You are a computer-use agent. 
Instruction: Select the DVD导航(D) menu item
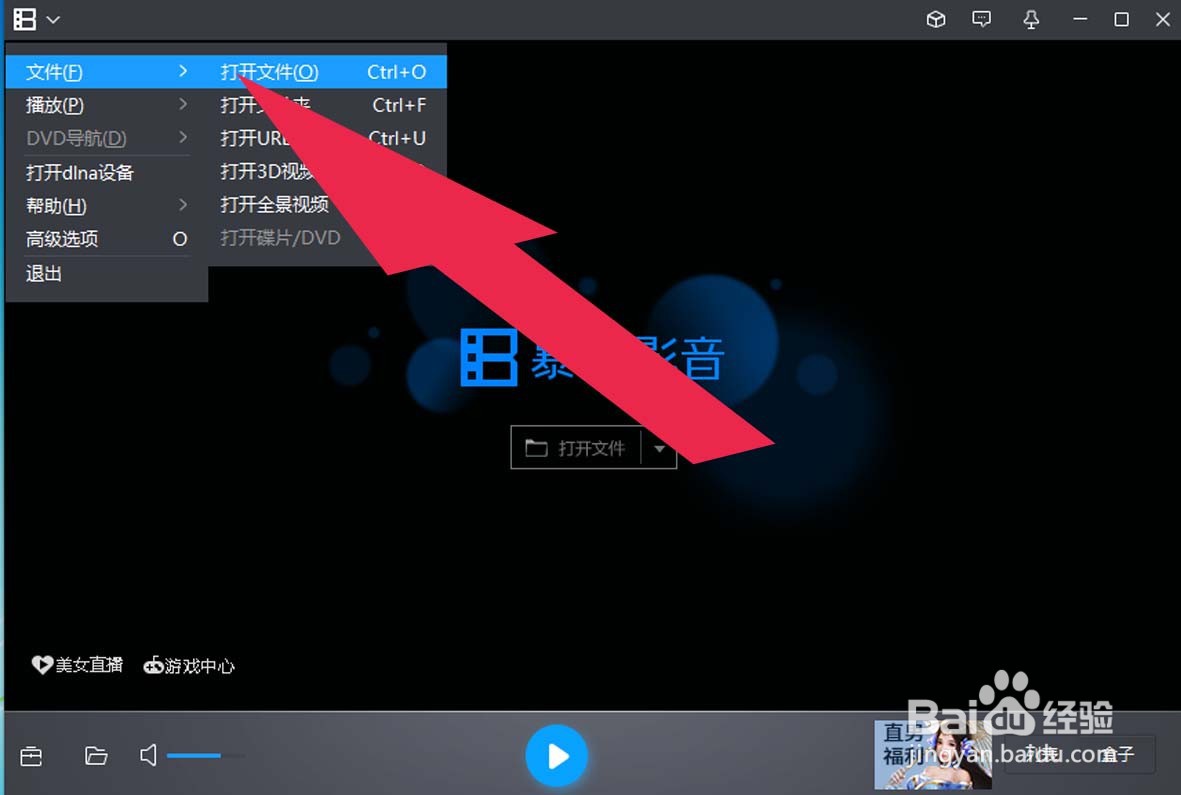pos(106,138)
